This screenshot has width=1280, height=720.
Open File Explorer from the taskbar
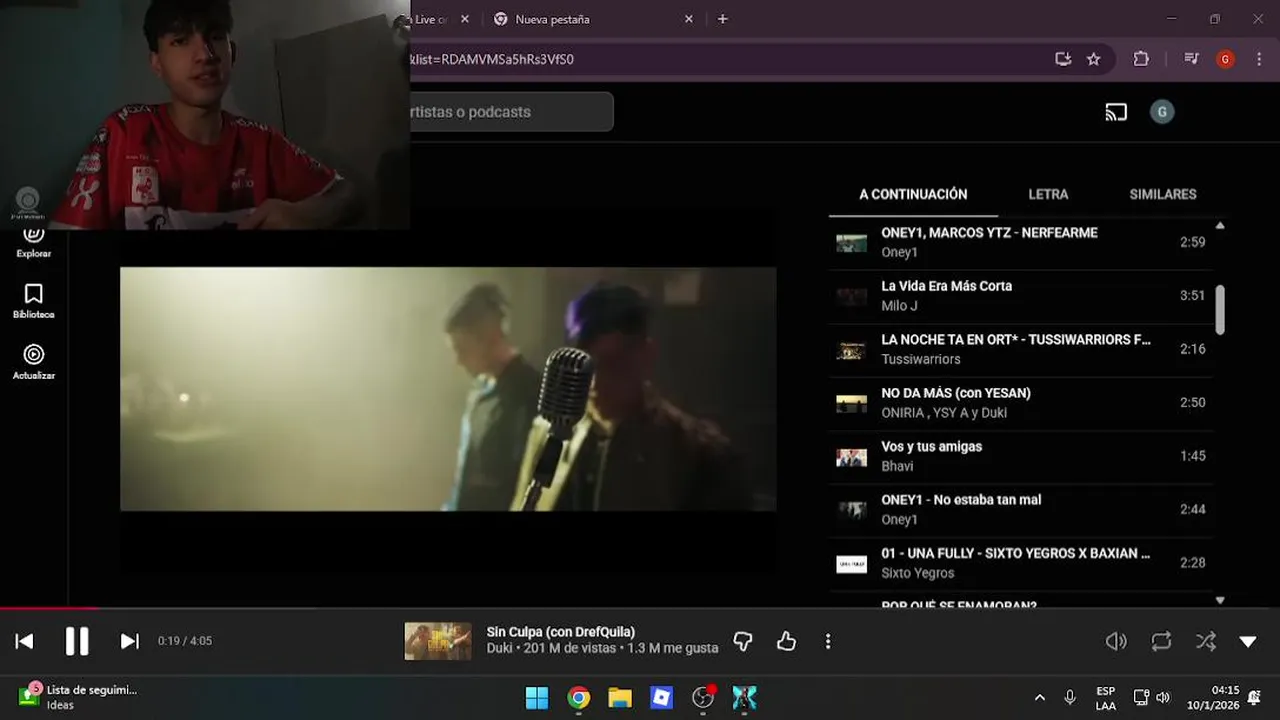pyautogui.click(x=620, y=697)
